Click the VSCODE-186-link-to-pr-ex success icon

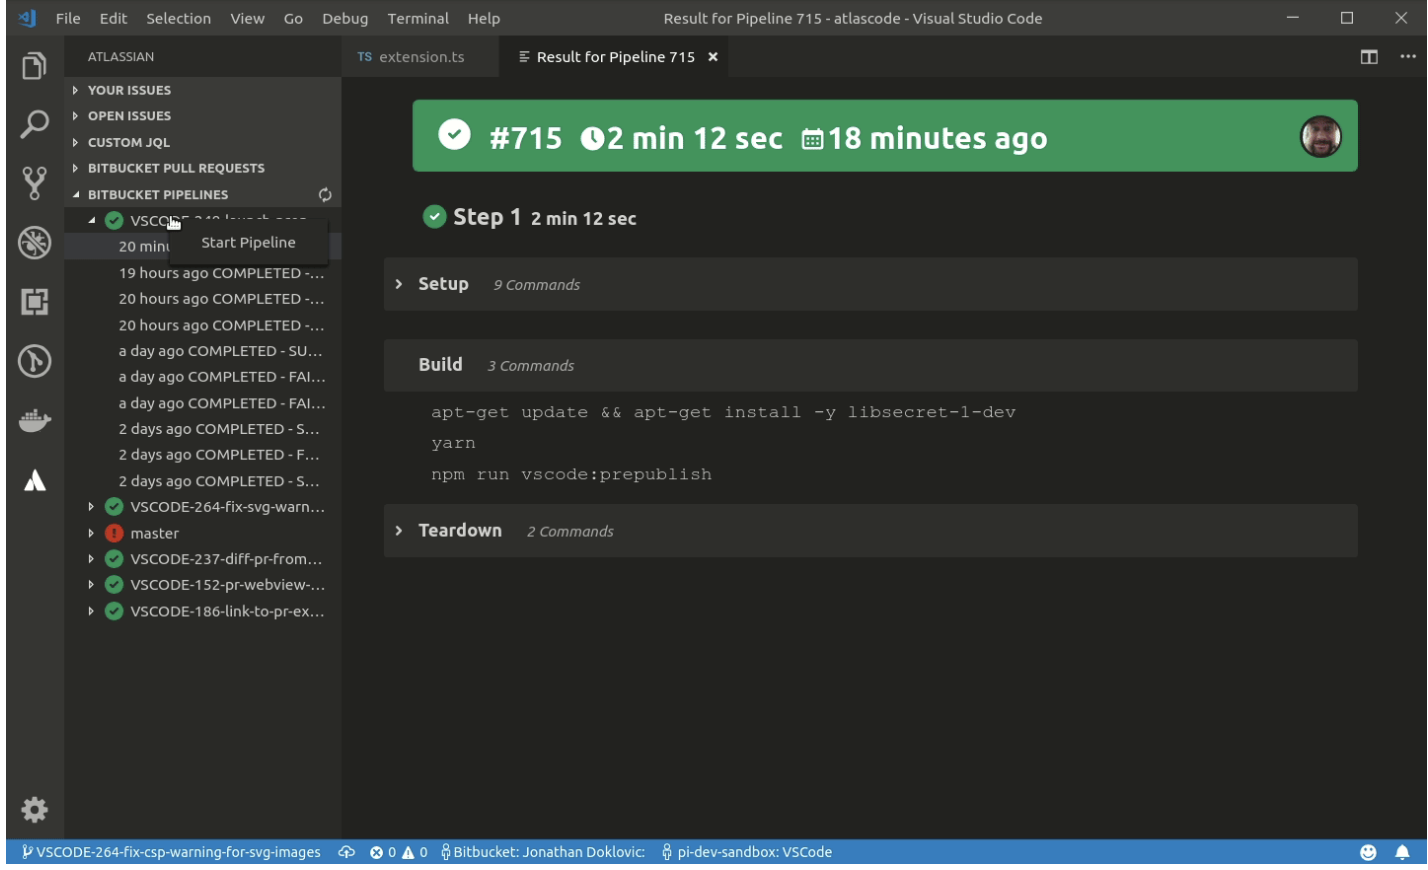(114, 611)
